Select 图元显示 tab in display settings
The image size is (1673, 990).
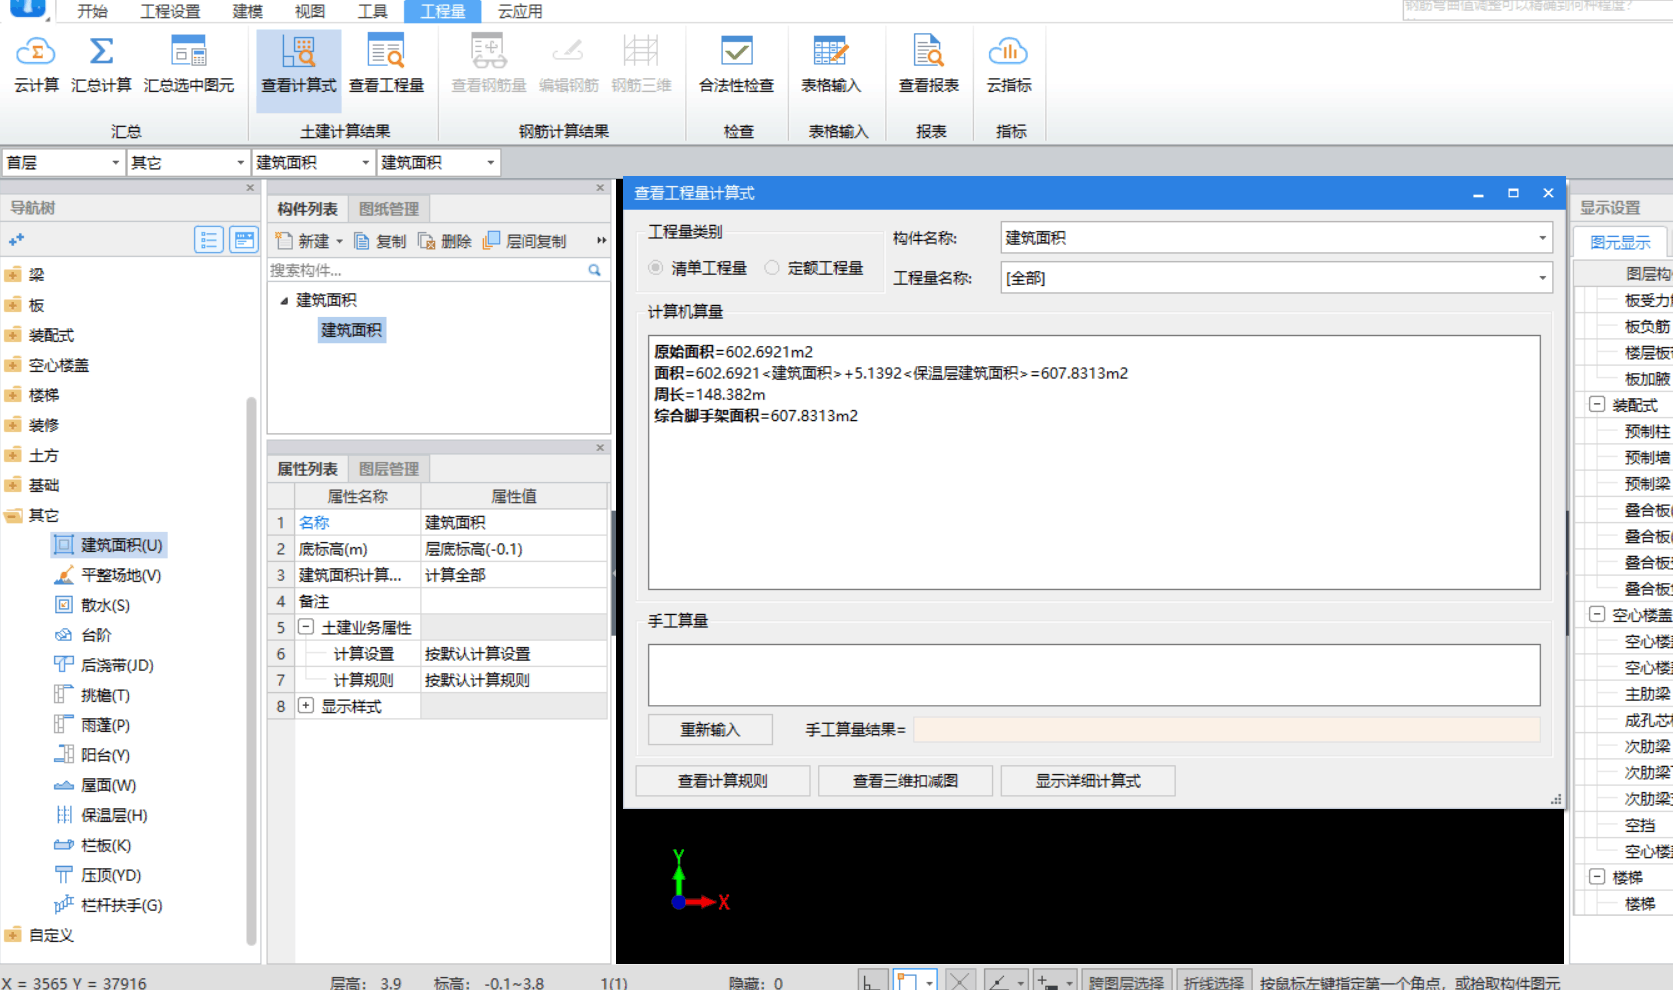(x=1620, y=242)
